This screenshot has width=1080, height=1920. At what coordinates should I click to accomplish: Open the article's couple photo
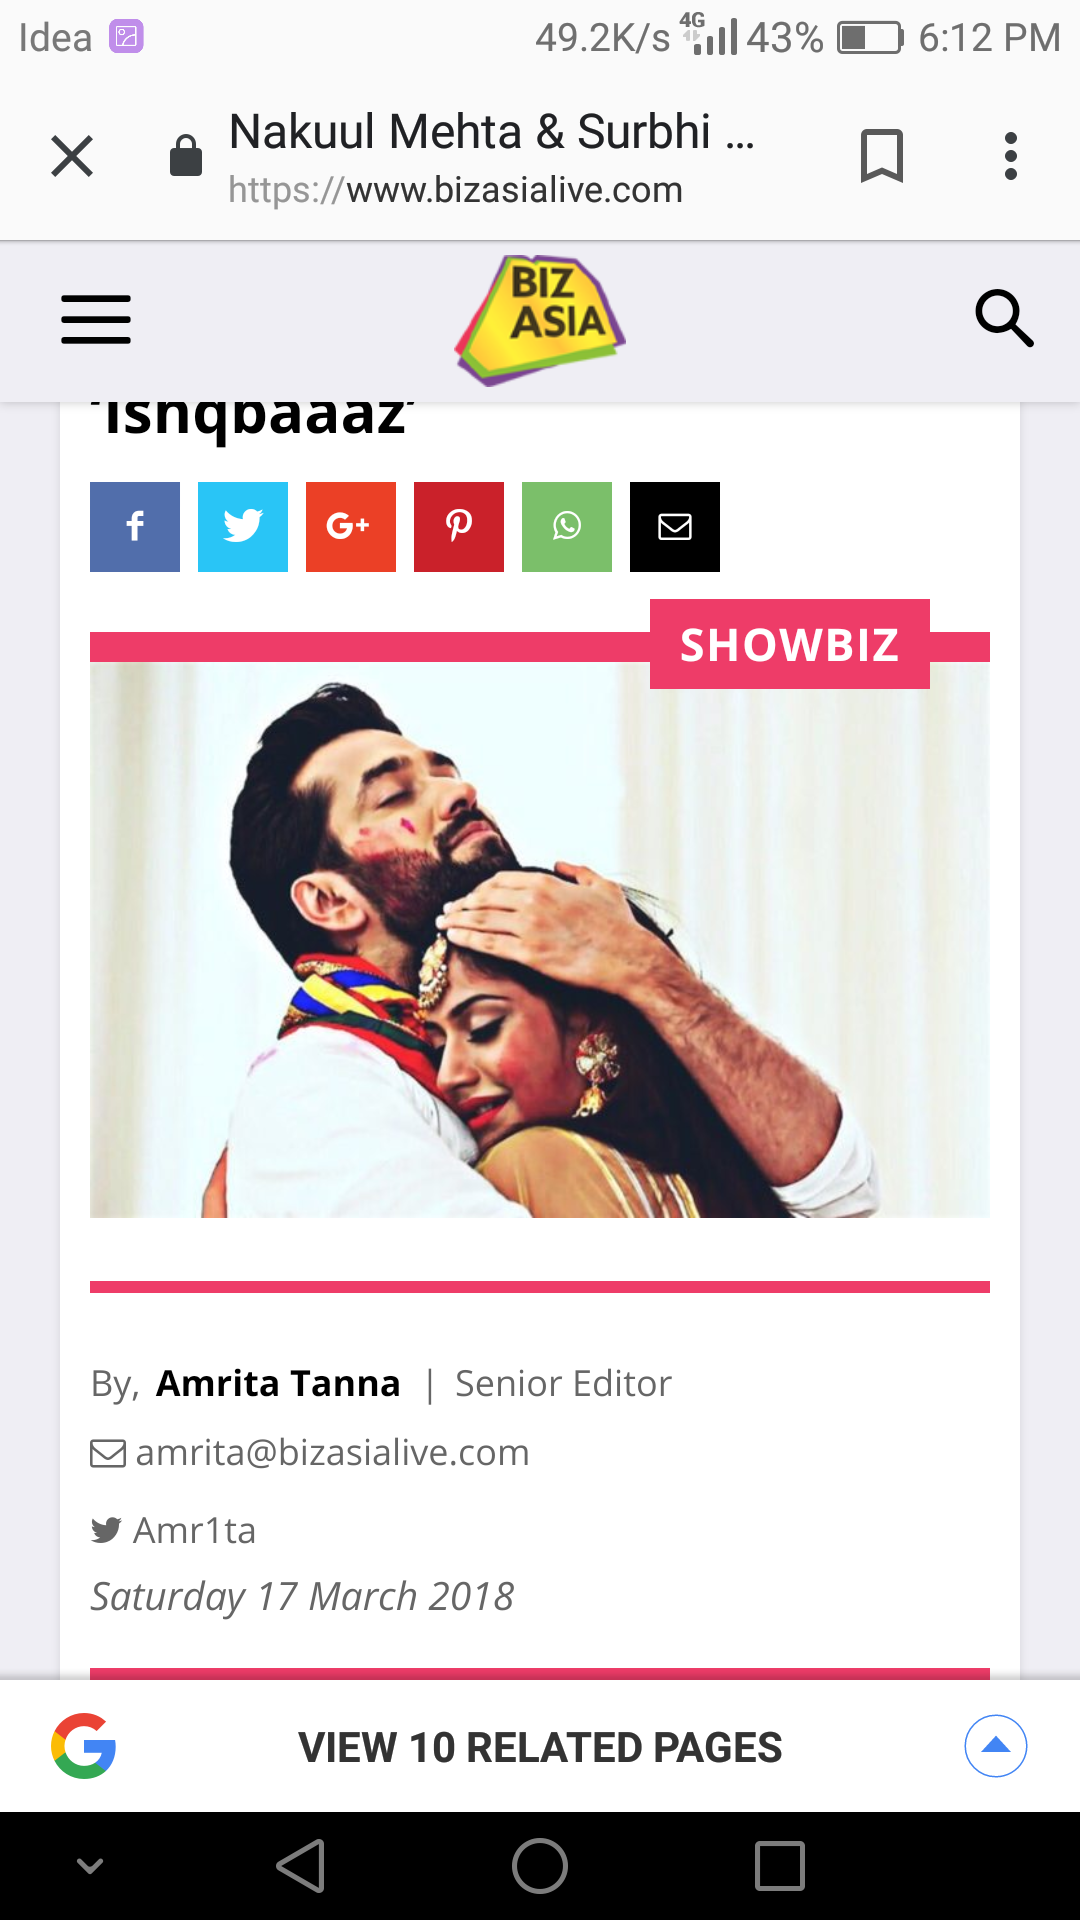(x=540, y=940)
